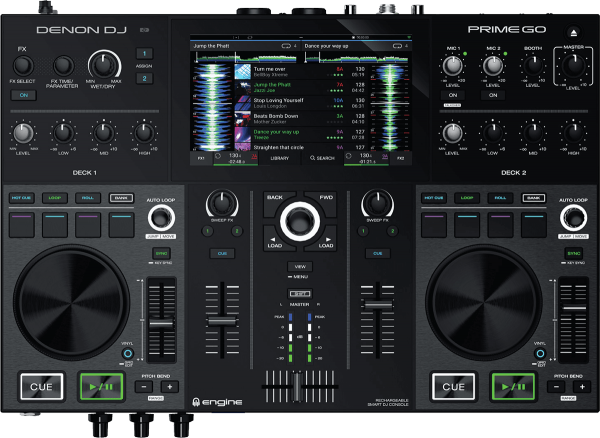This screenshot has width=600, height=438.
Task: Tap Deck 2 pitch bend plus button
Action: coord(582,387)
